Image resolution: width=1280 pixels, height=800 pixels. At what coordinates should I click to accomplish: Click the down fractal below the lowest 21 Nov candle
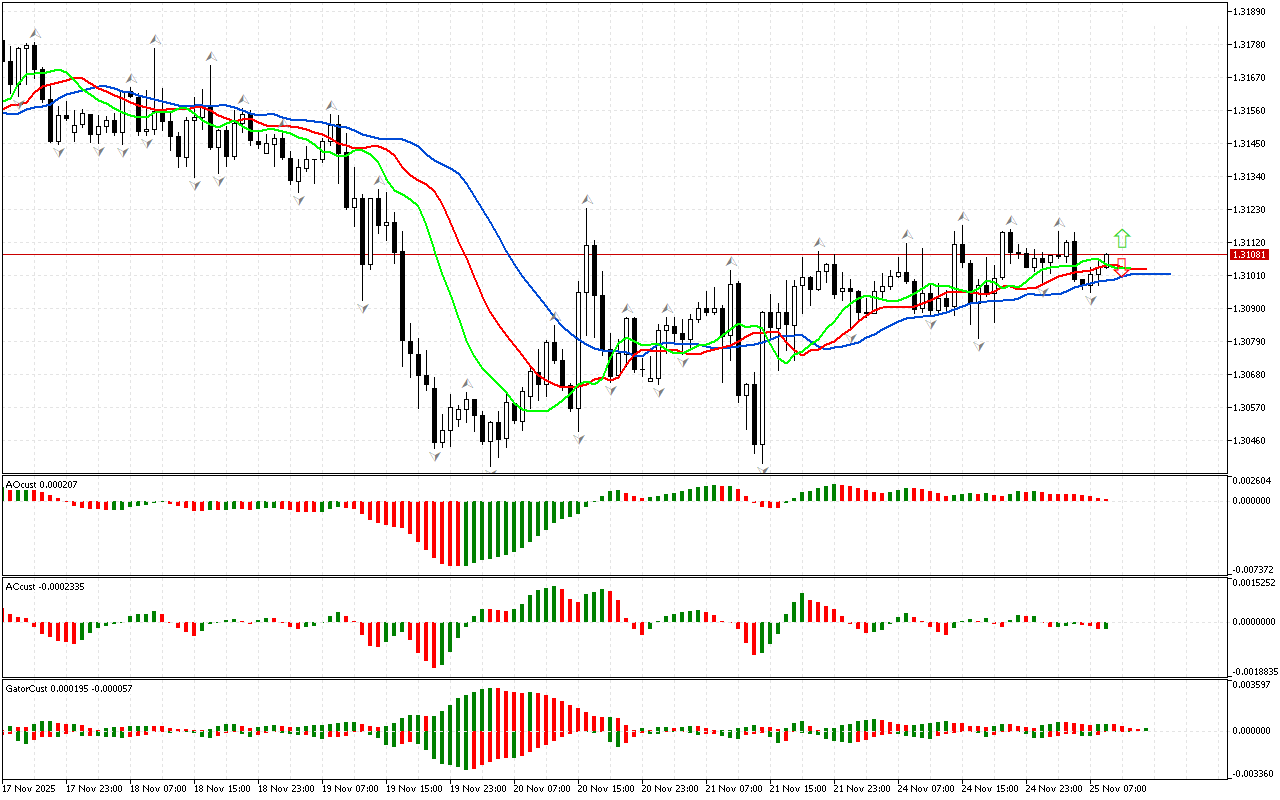click(x=762, y=467)
